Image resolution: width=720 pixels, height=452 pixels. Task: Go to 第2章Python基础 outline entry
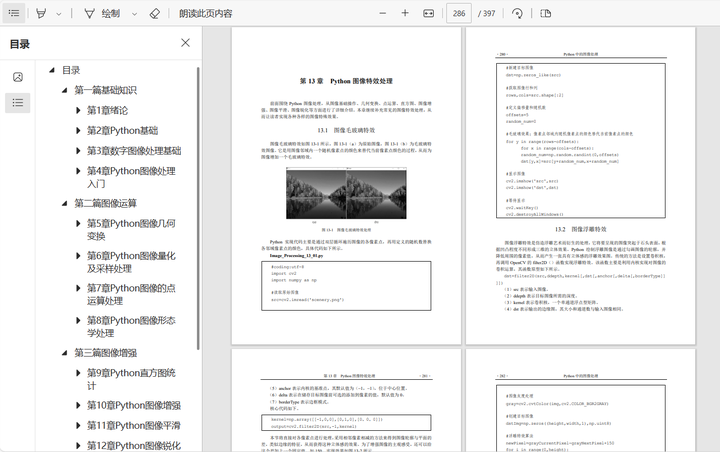coord(123,130)
